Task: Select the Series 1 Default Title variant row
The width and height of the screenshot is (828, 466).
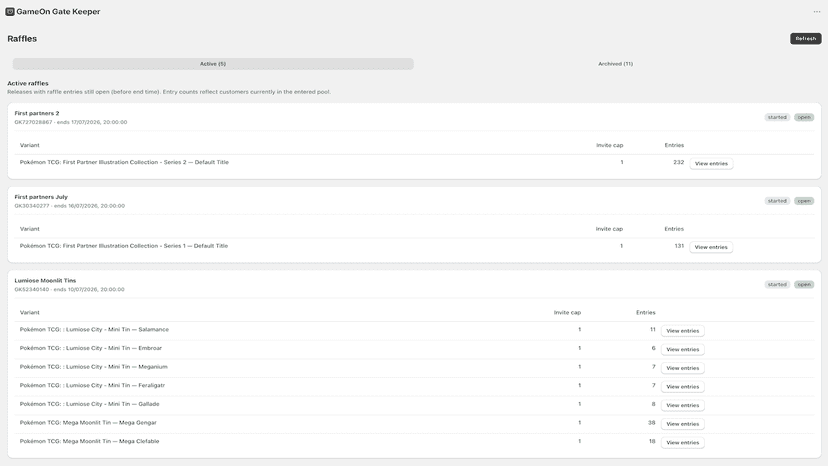Action: [x=415, y=246]
